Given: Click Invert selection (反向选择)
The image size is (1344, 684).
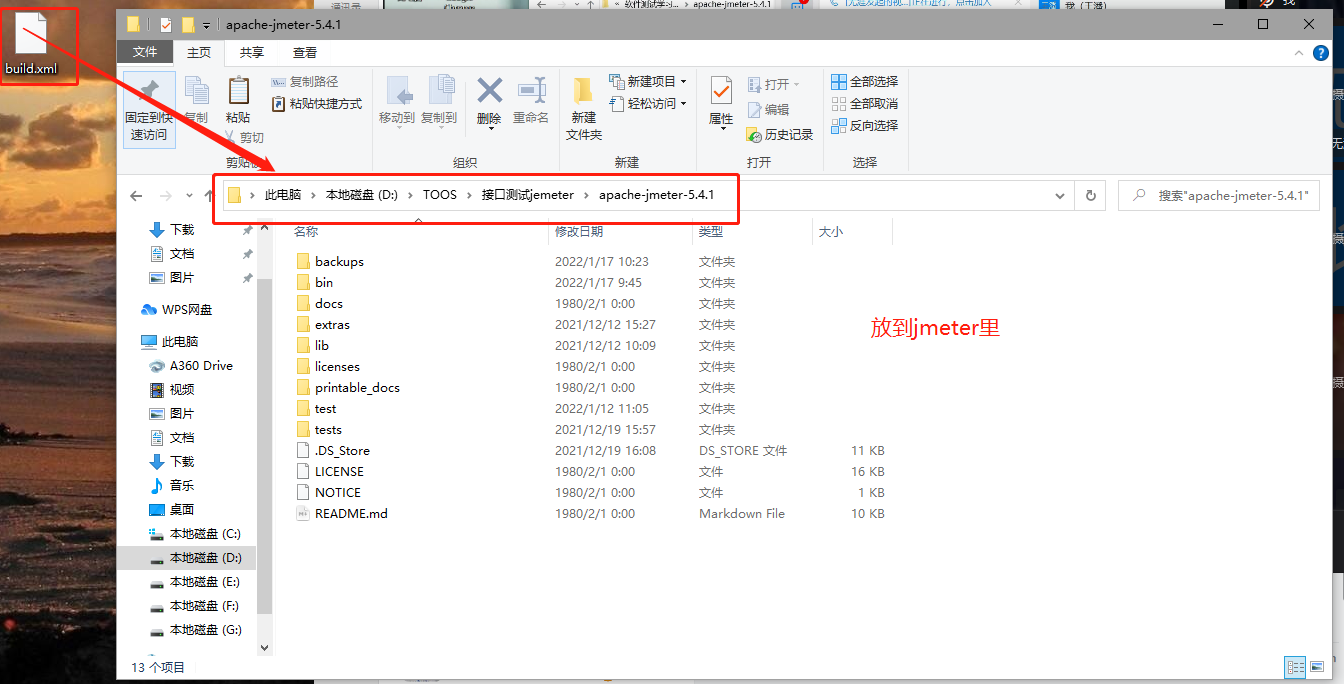Looking at the screenshot, I should pyautogui.click(x=865, y=126).
